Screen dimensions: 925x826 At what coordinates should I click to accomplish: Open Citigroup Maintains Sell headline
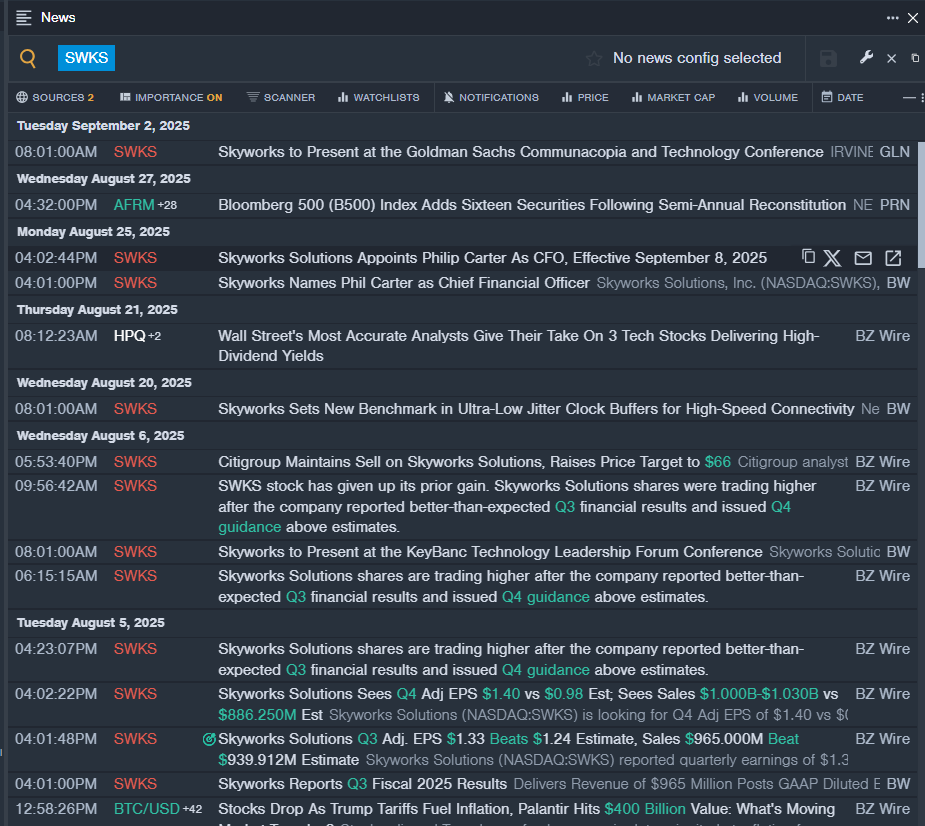point(474,462)
